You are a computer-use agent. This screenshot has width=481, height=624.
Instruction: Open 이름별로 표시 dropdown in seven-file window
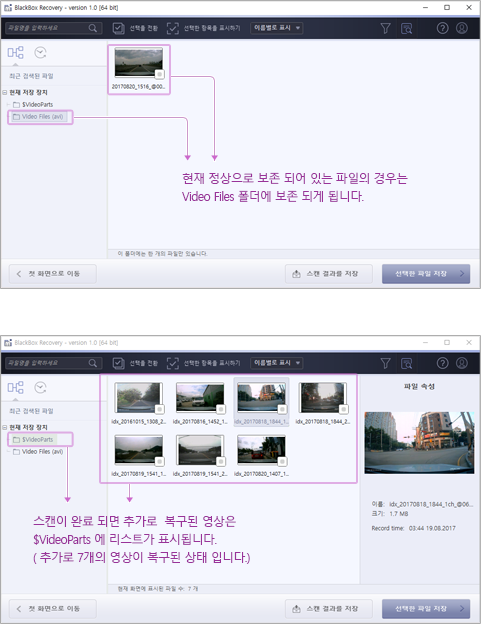coord(277,363)
